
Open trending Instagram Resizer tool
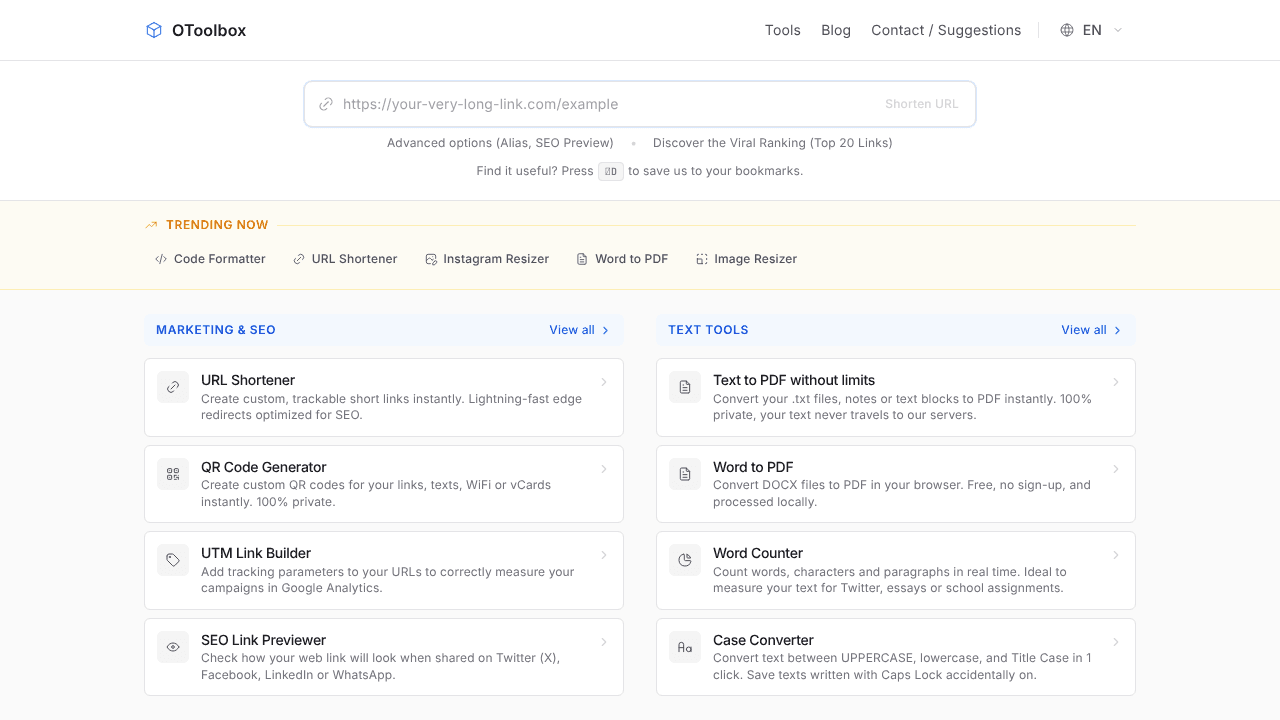[x=487, y=259]
